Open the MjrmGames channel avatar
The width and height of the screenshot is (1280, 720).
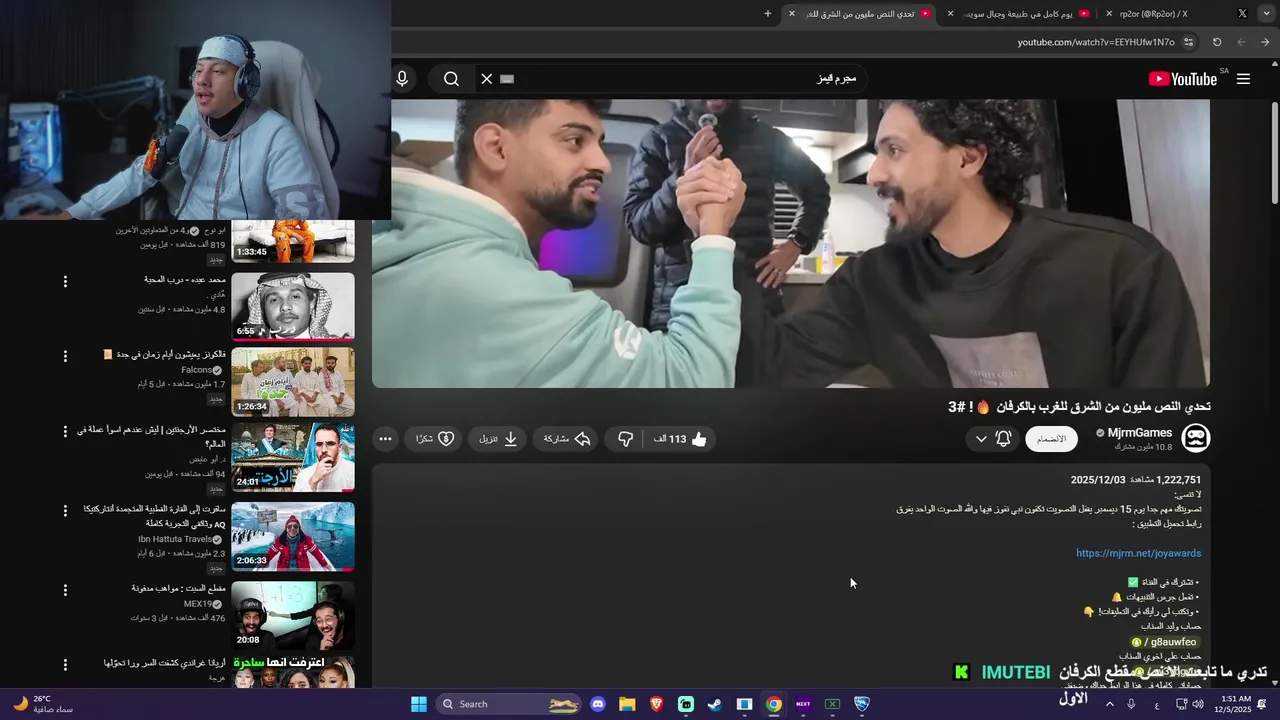point(1196,438)
